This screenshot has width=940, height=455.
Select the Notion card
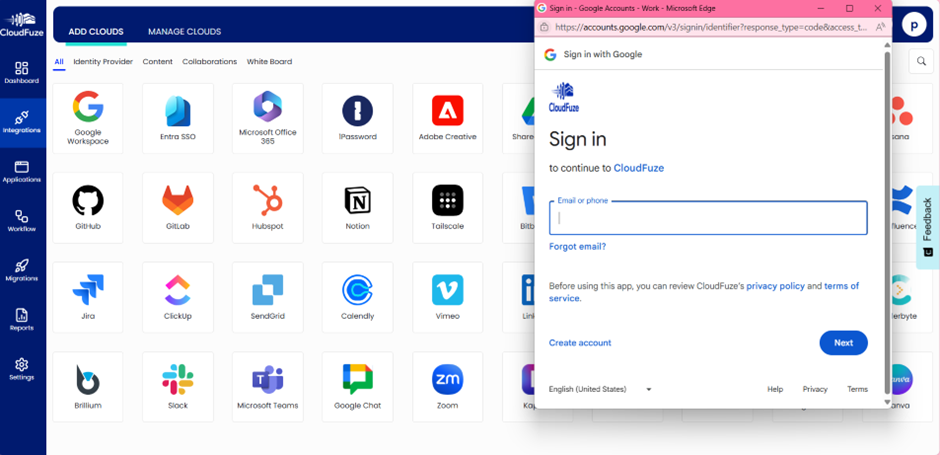pyautogui.click(x=358, y=208)
